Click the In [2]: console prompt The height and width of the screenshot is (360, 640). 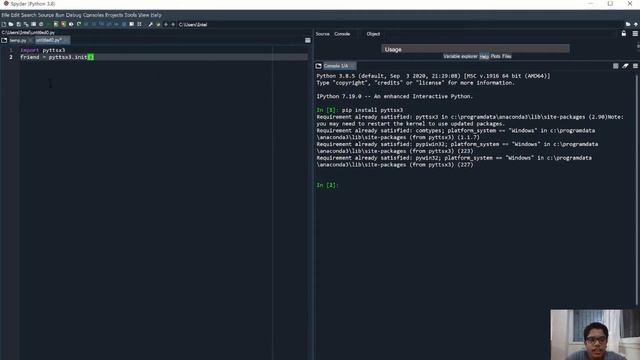point(327,185)
